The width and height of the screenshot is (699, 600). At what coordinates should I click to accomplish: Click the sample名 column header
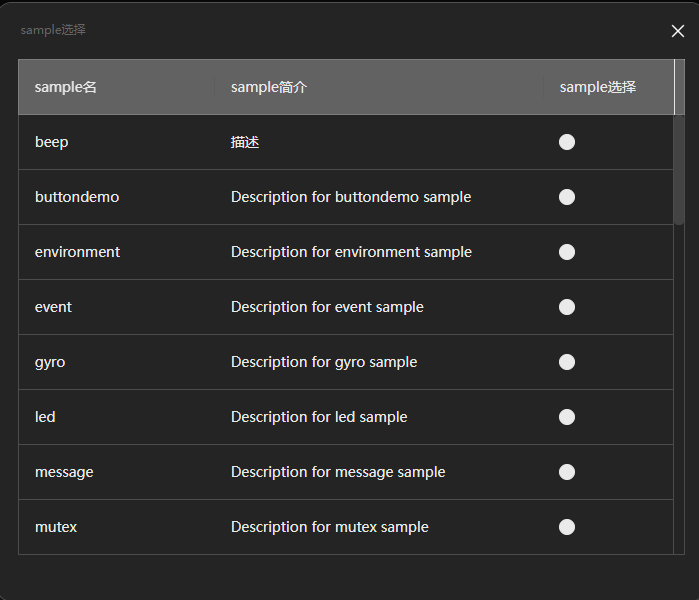(66, 87)
